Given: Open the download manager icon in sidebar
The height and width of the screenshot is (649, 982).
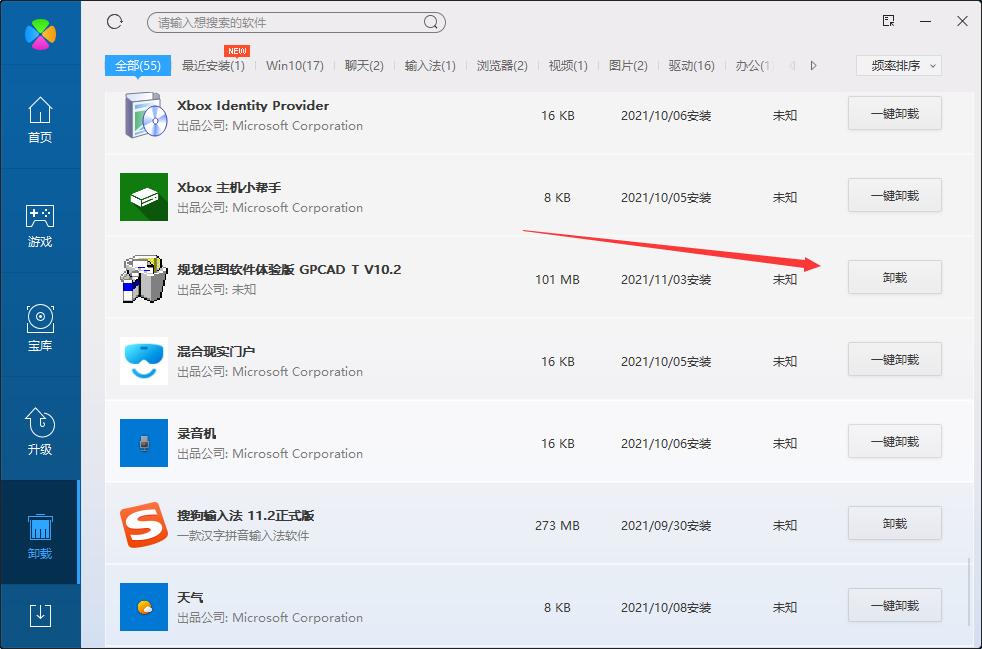Looking at the screenshot, I should pyautogui.click(x=41, y=615).
